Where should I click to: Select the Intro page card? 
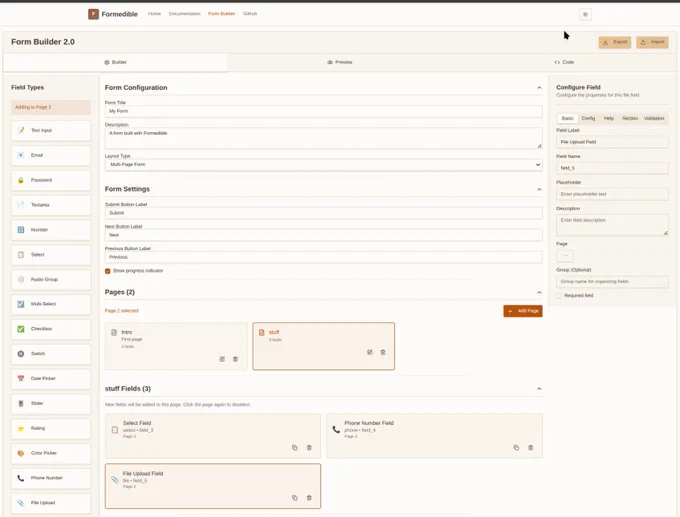(176, 346)
